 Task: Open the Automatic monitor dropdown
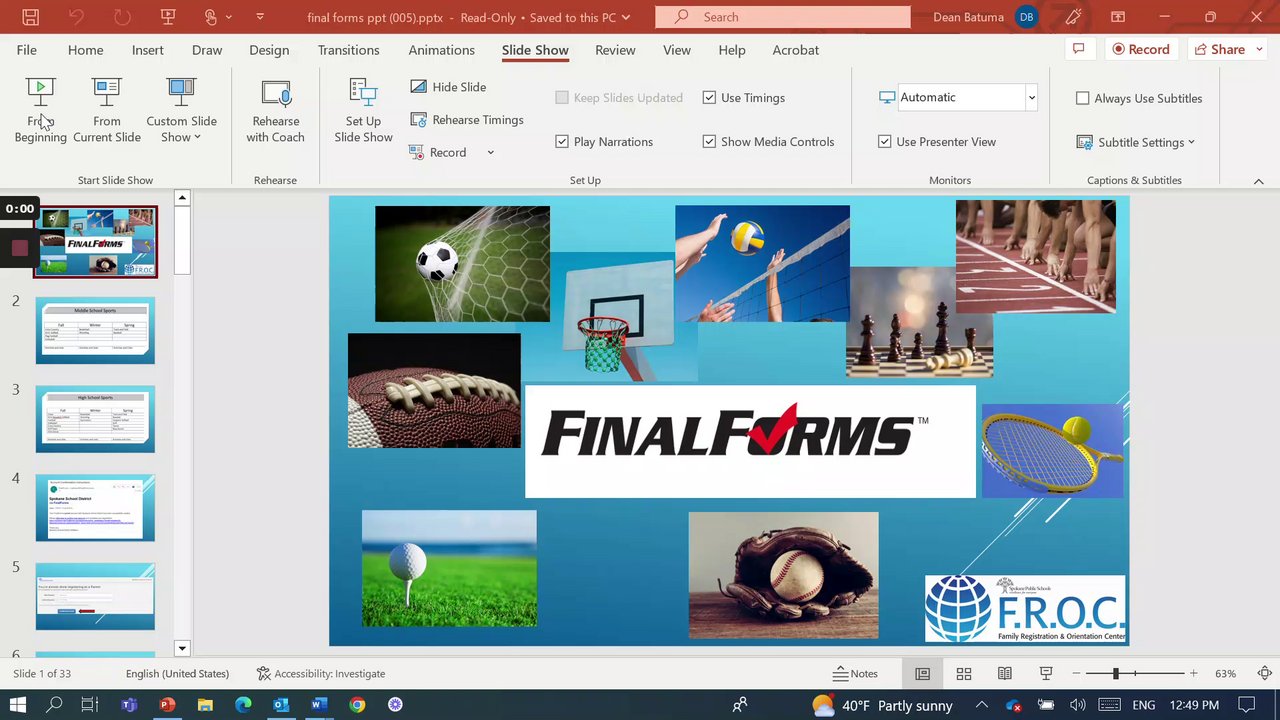click(x=1031, y=97)
